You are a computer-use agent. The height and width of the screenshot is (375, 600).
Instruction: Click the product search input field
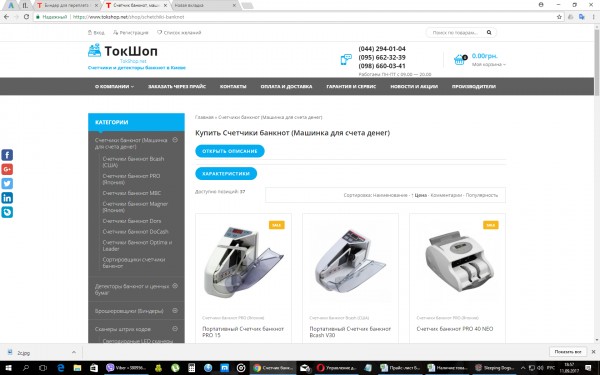455,33
